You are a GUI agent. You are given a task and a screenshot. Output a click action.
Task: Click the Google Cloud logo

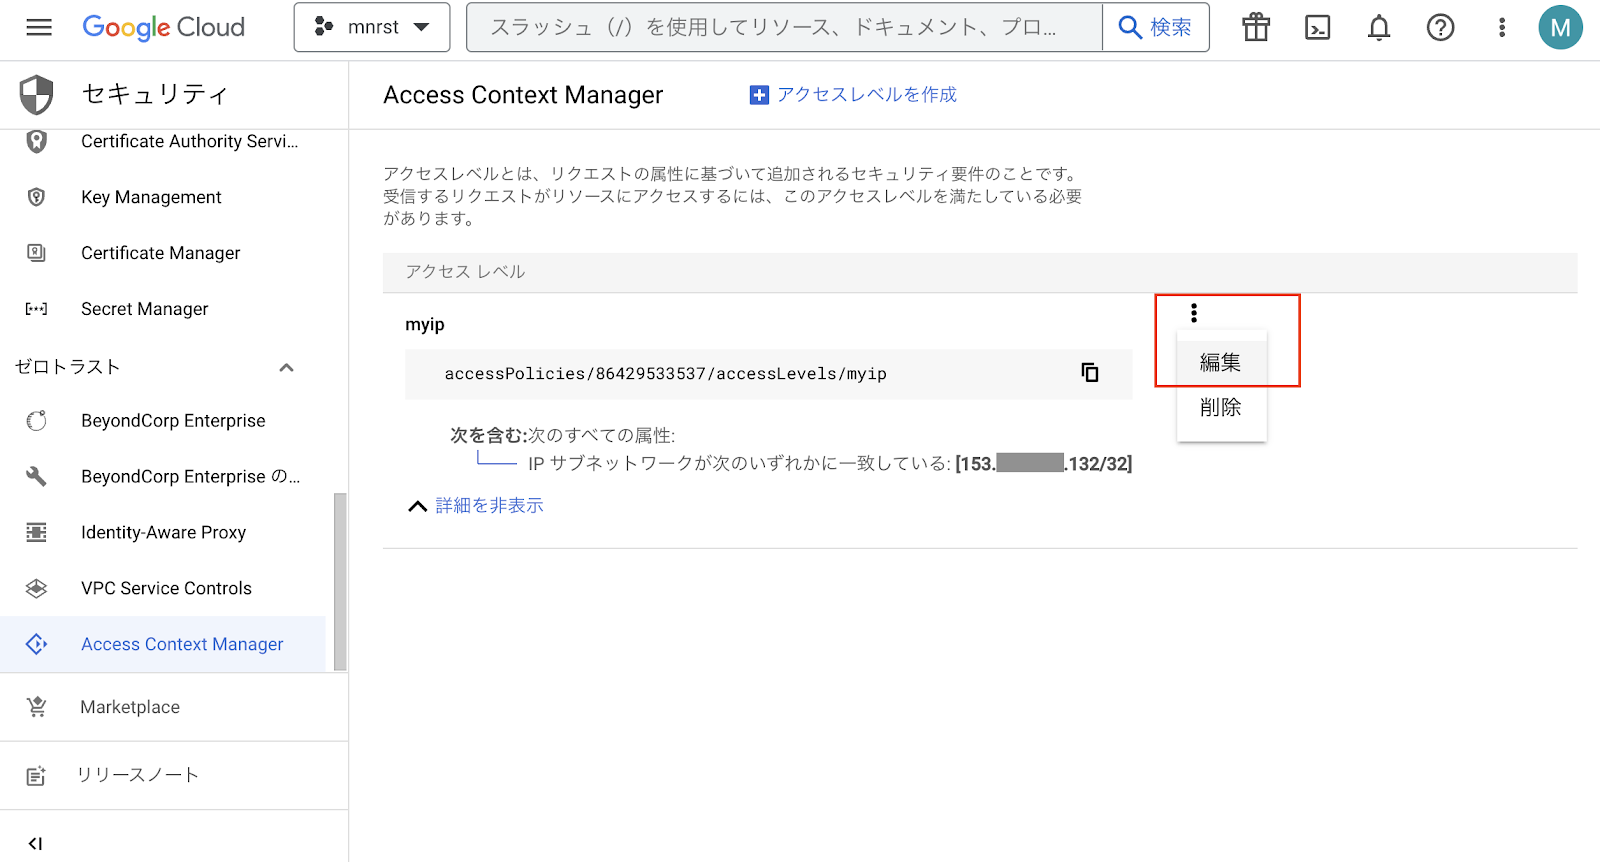point(163,27)
